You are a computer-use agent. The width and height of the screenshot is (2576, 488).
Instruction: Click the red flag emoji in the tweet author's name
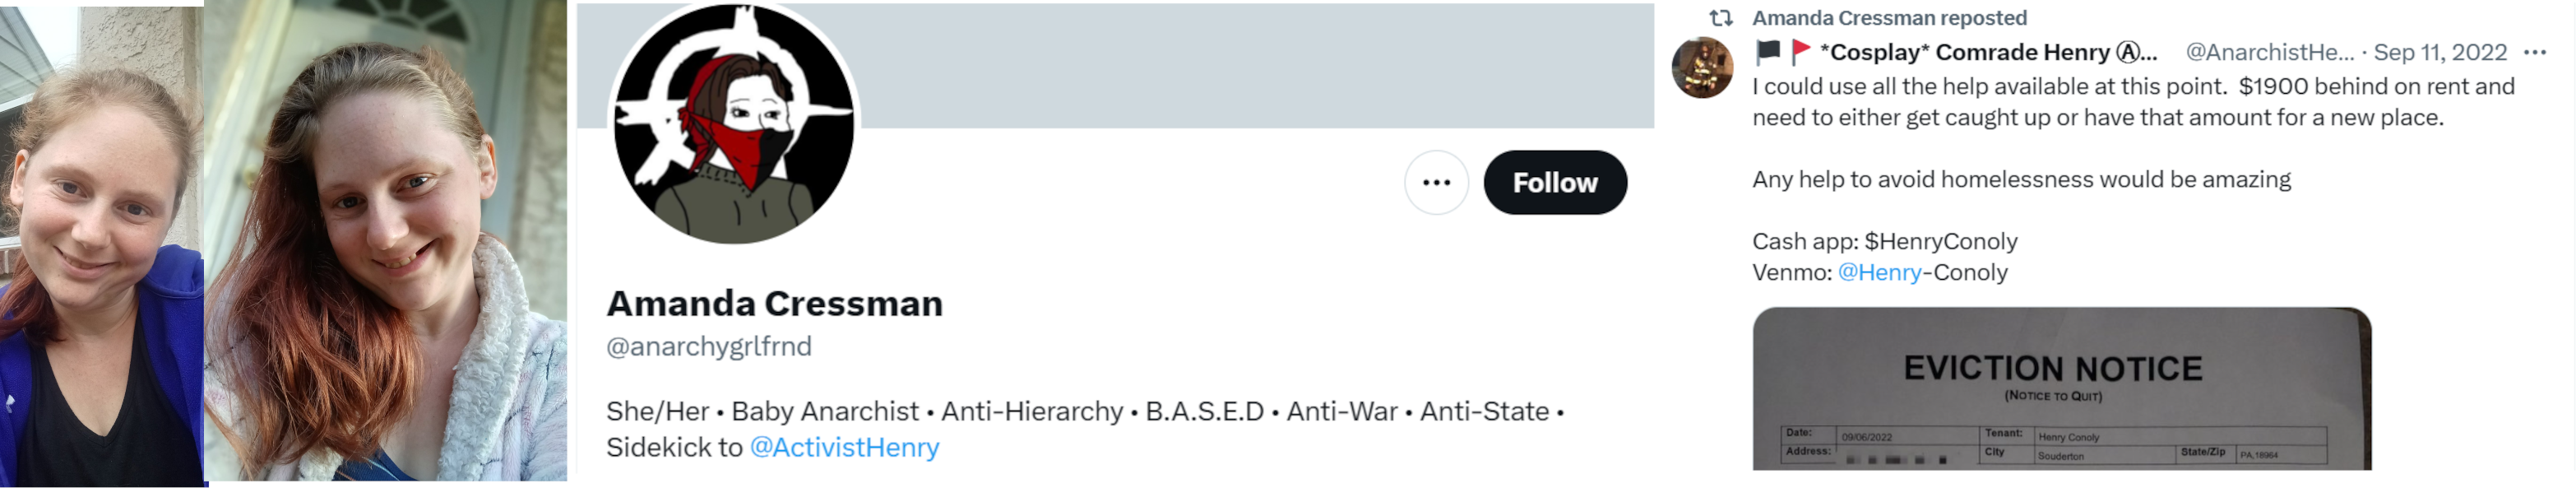[x=1801, y=51]
